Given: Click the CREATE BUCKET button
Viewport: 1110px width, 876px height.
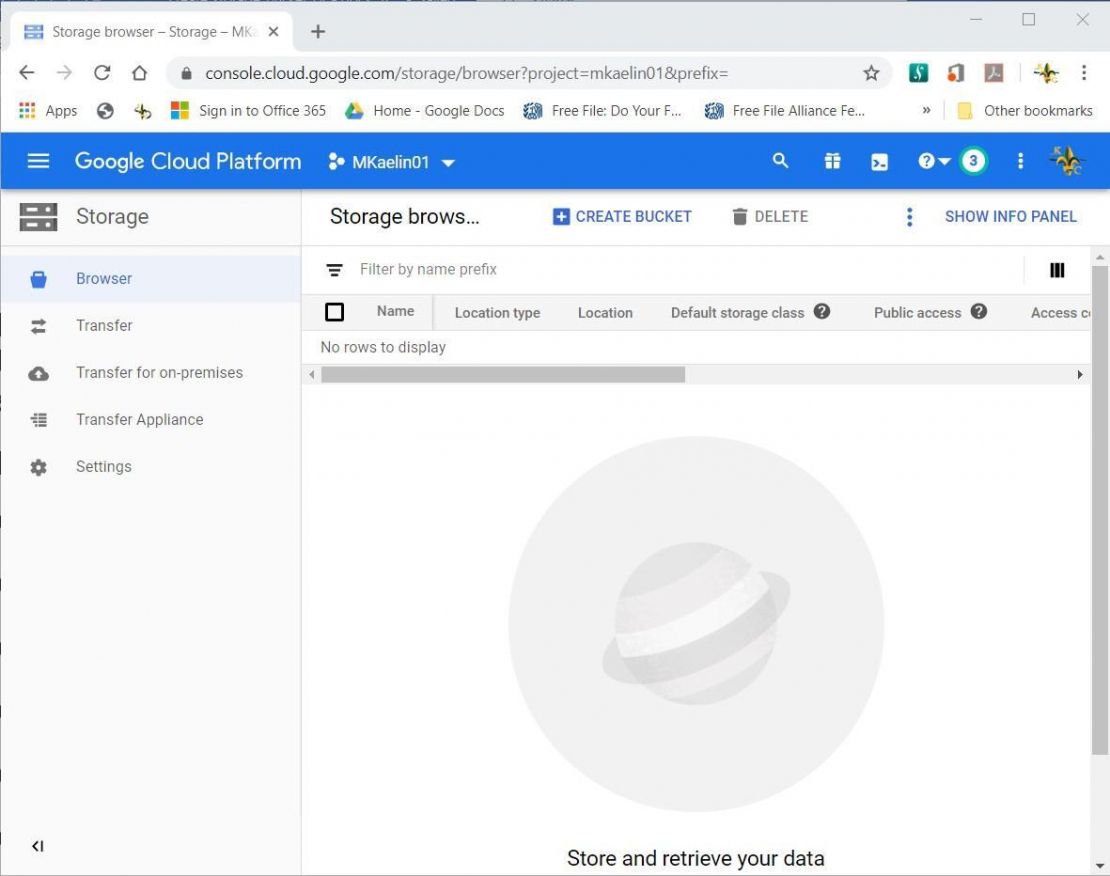Looking at the screenshot, I should 620,216.
